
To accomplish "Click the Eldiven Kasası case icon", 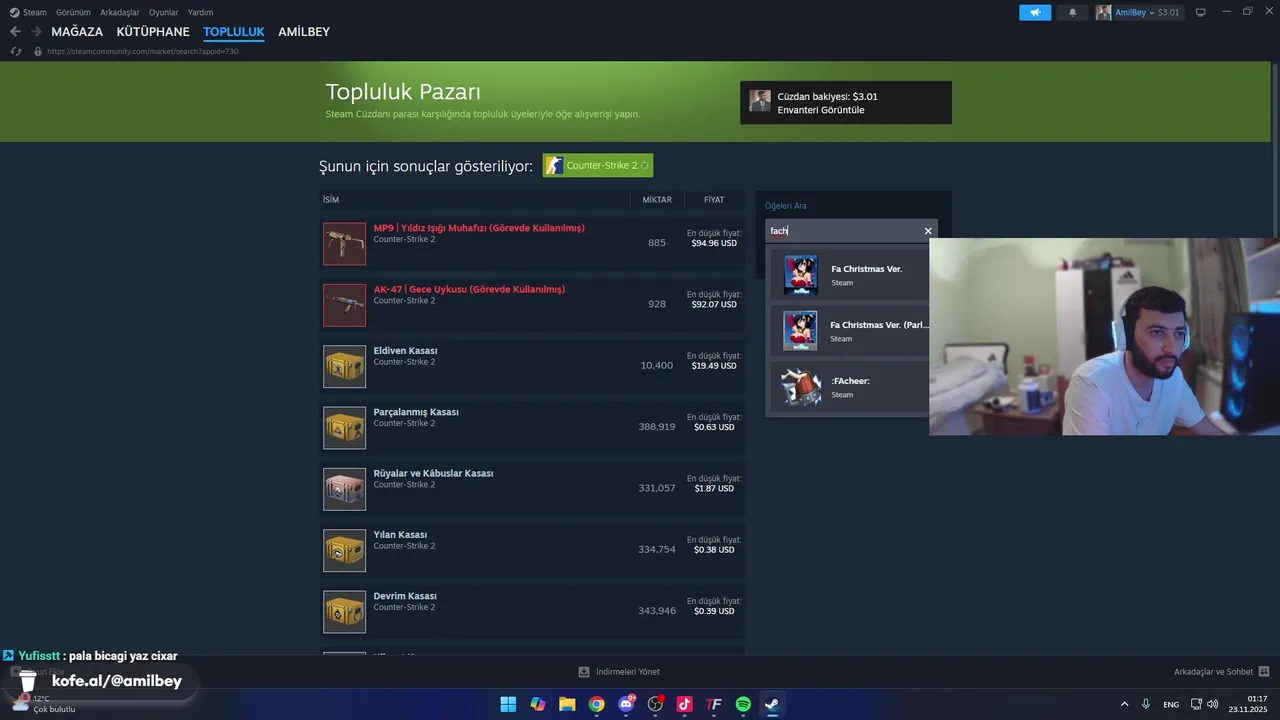I will (x=345, y=367).
